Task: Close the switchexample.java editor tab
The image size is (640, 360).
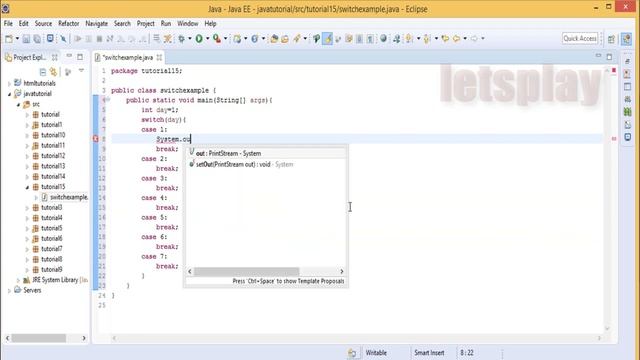Action: click(159, 58)
